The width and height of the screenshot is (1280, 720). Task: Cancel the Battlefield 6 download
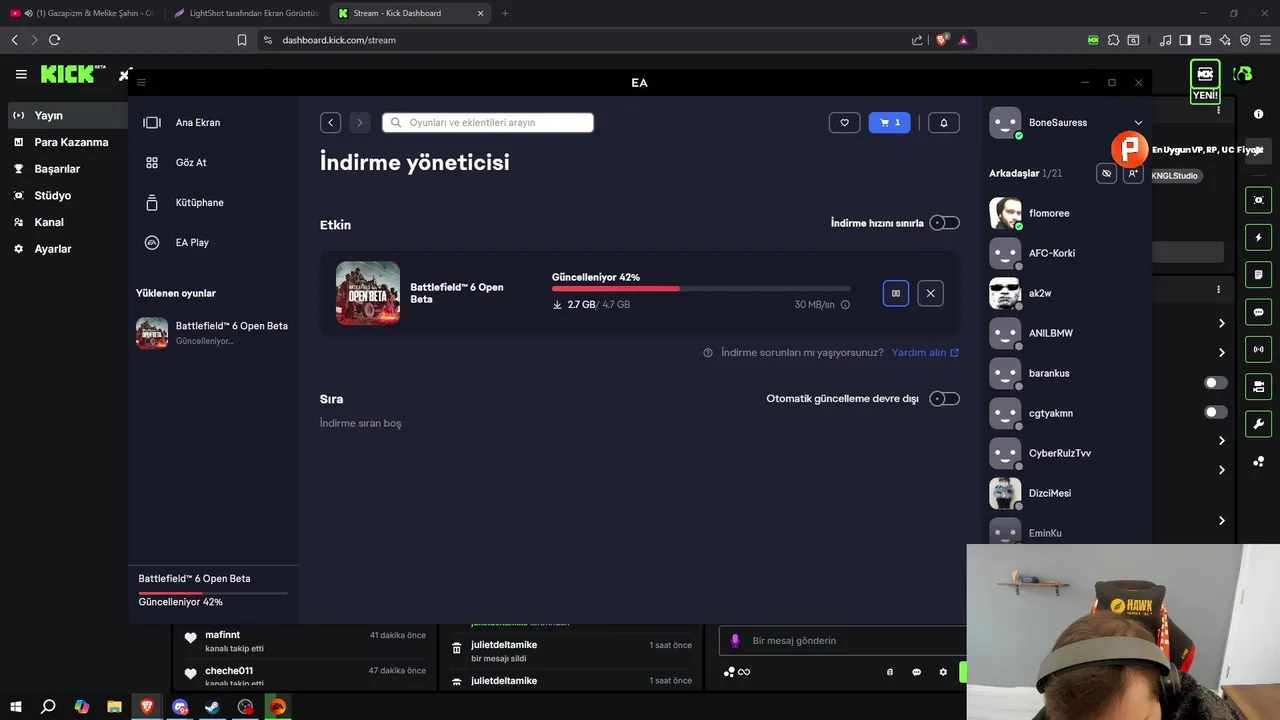930,293
